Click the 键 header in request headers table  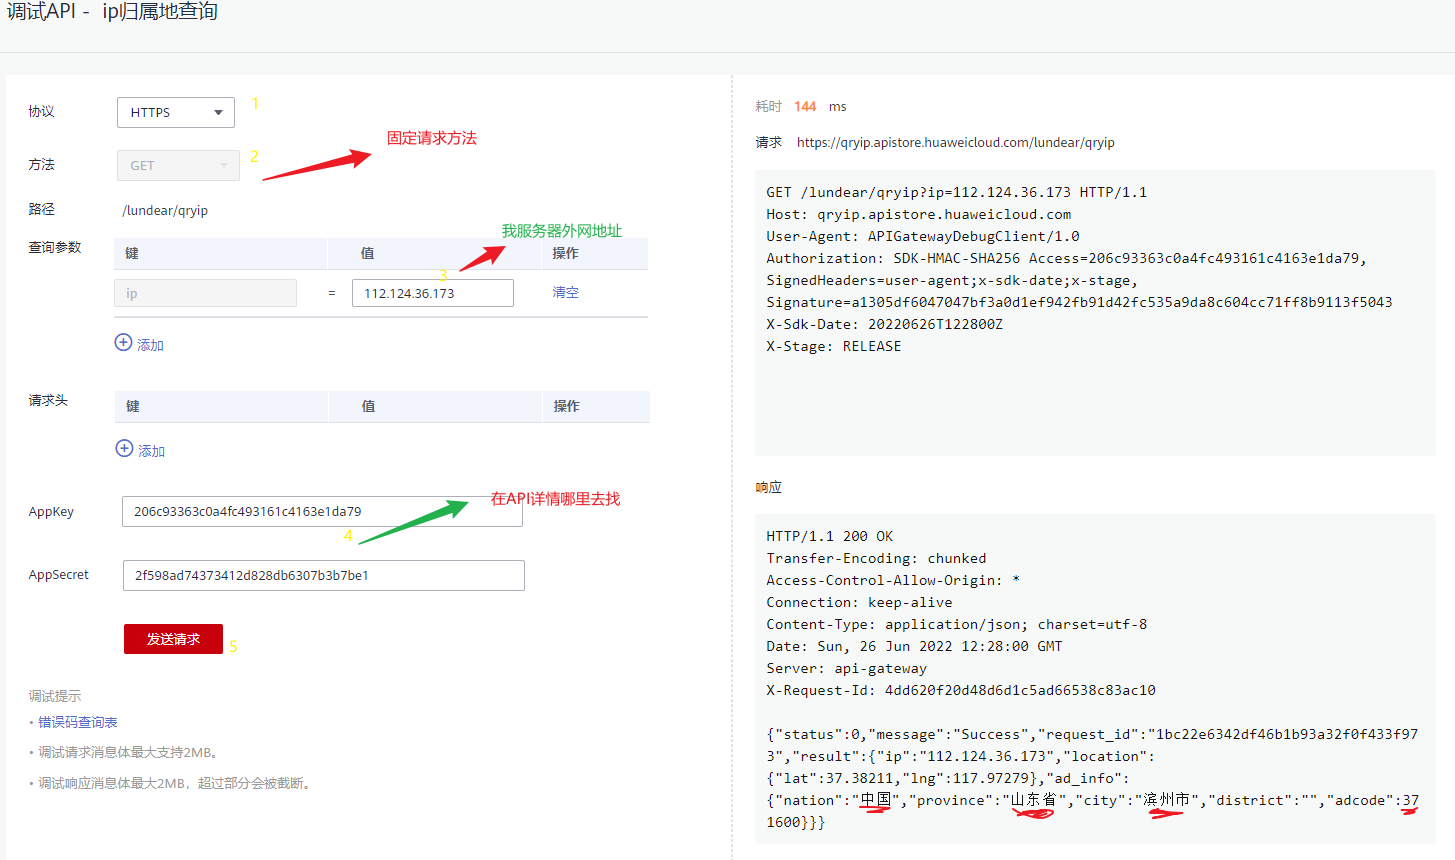133,406
